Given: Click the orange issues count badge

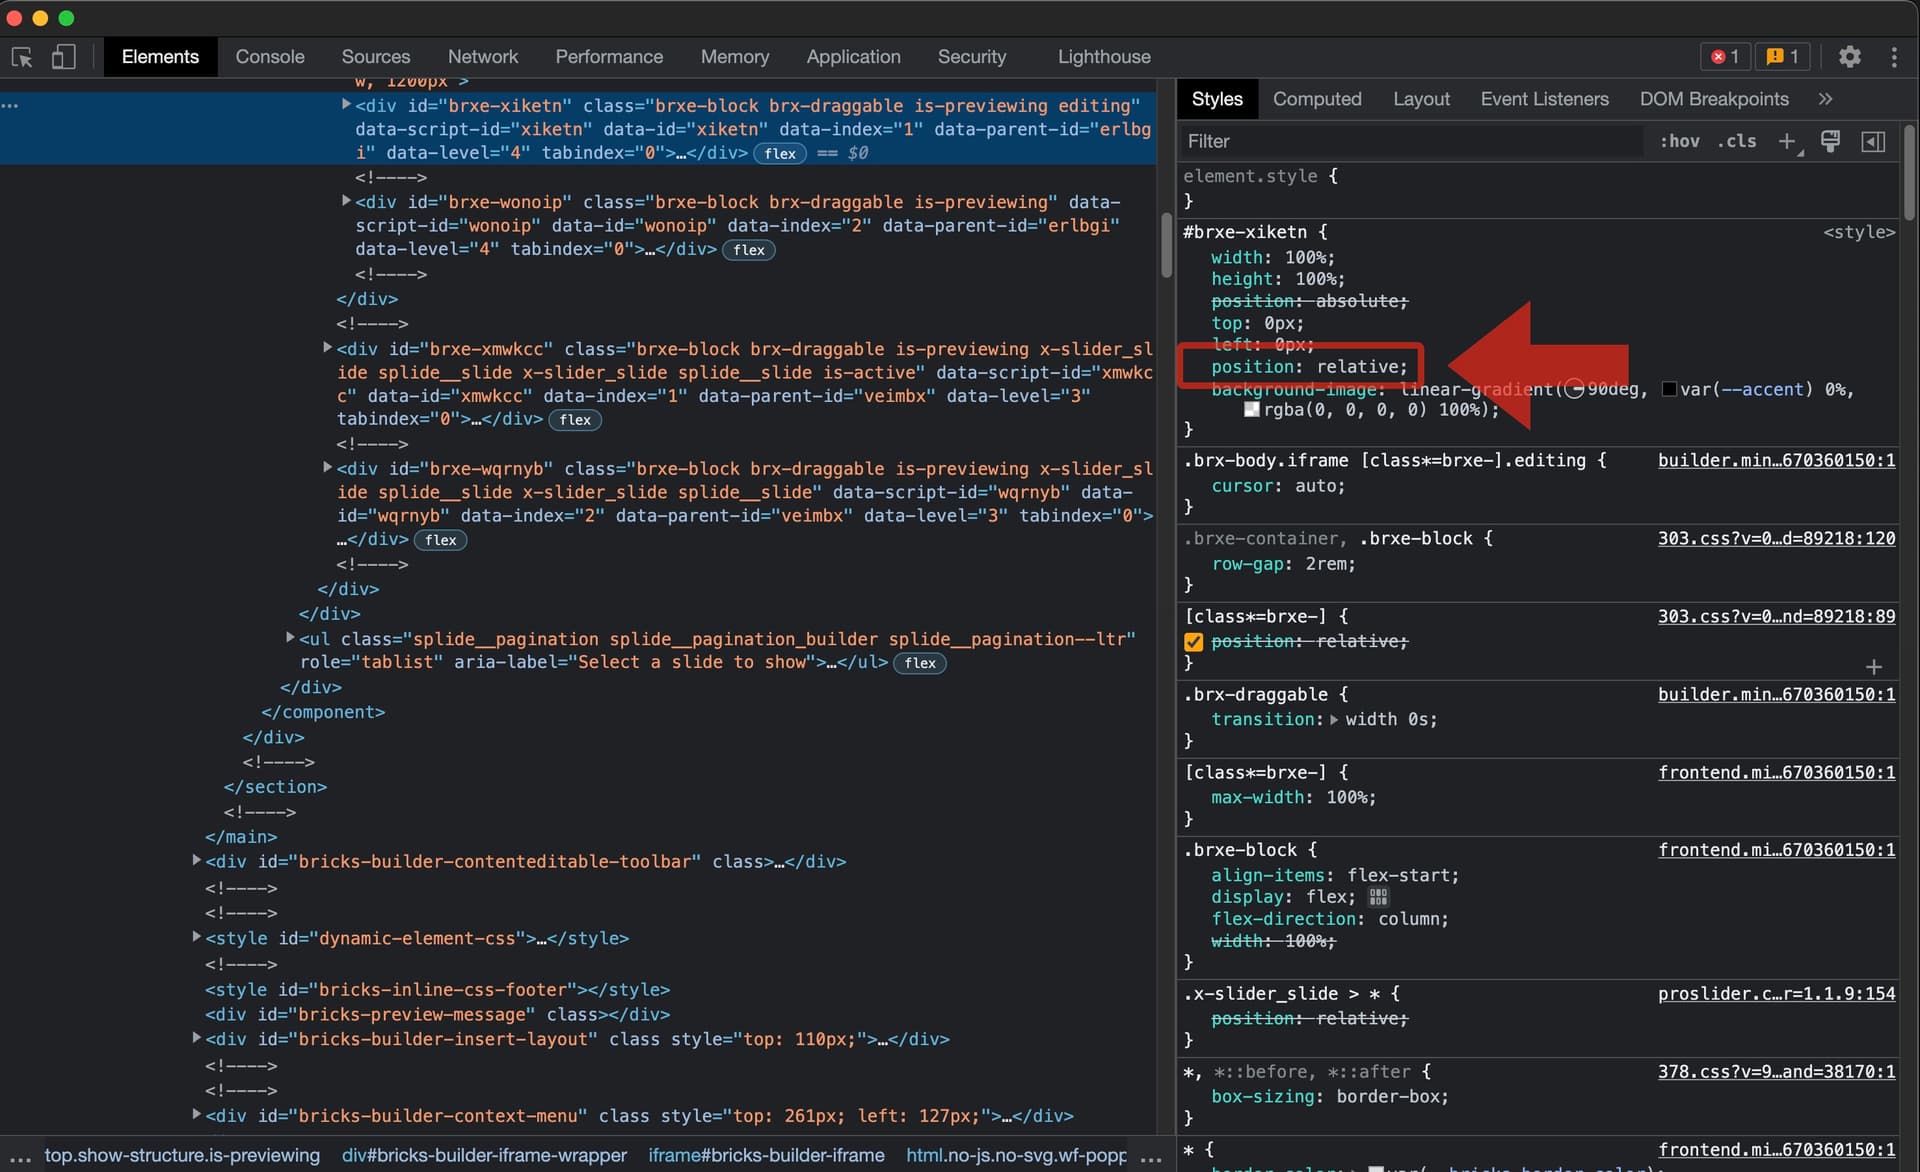Looking at the screenshot, I should click(1782, 57).
